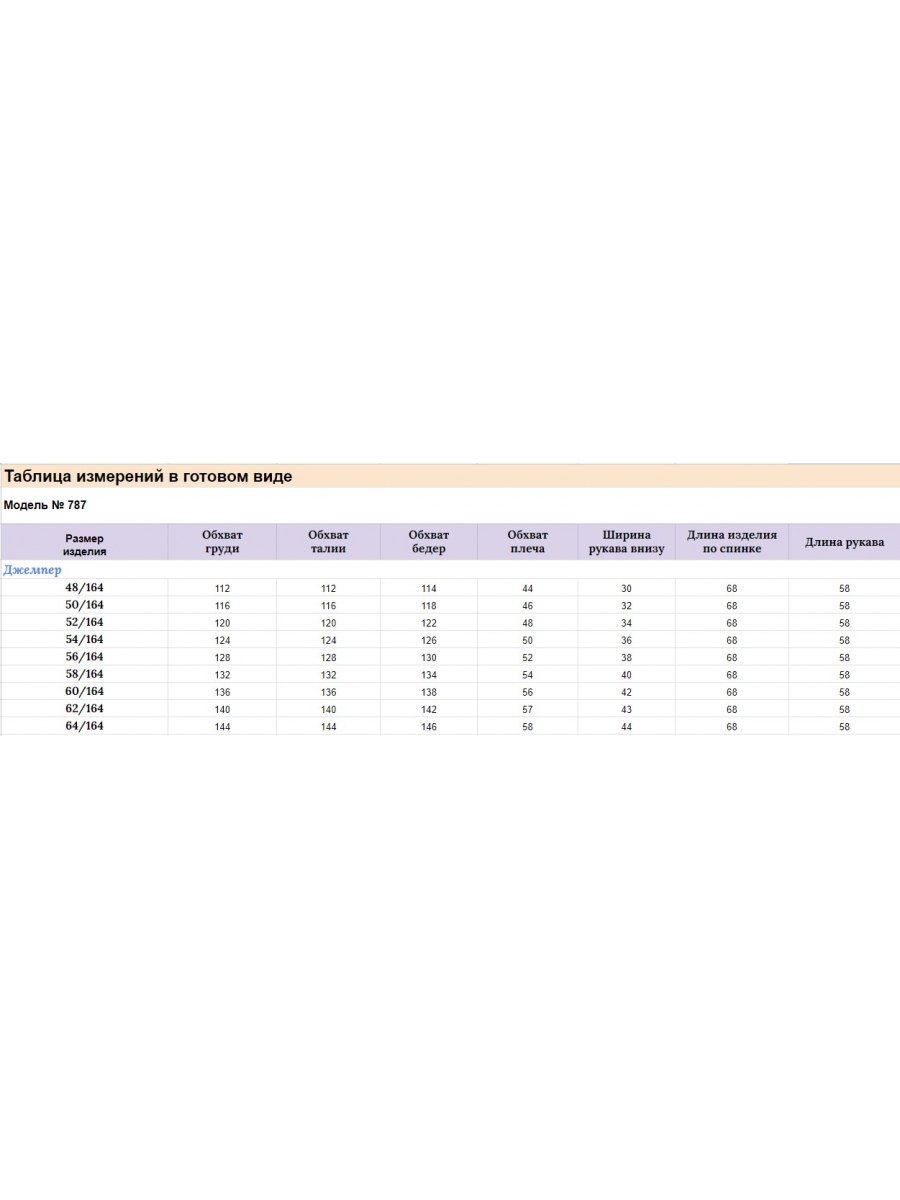Viewport: 900px width, 1200px height.
Task: Click the 52/164 size row label
Action: (84, 622)
